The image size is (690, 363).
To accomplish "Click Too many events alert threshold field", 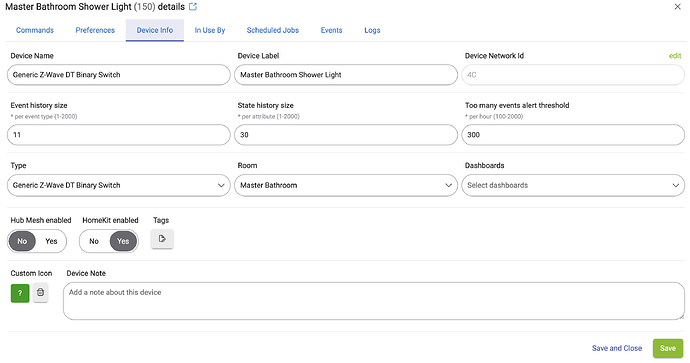I will [573, 135].
